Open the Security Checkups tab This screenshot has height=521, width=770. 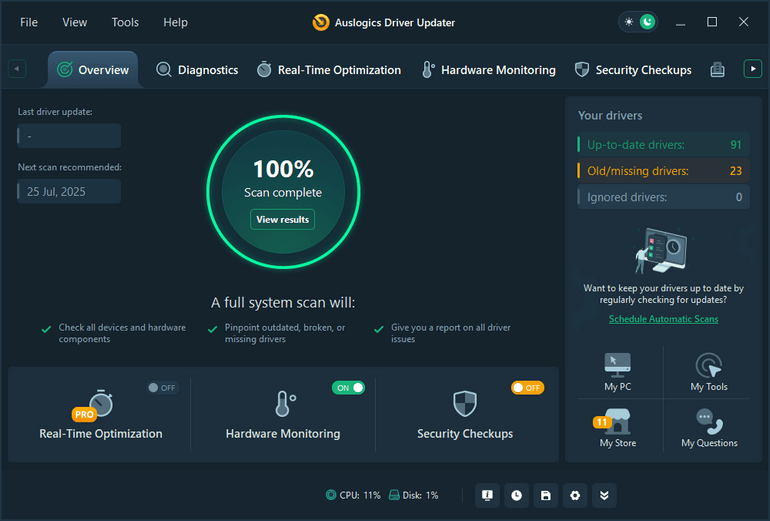[x=633, y=70]
